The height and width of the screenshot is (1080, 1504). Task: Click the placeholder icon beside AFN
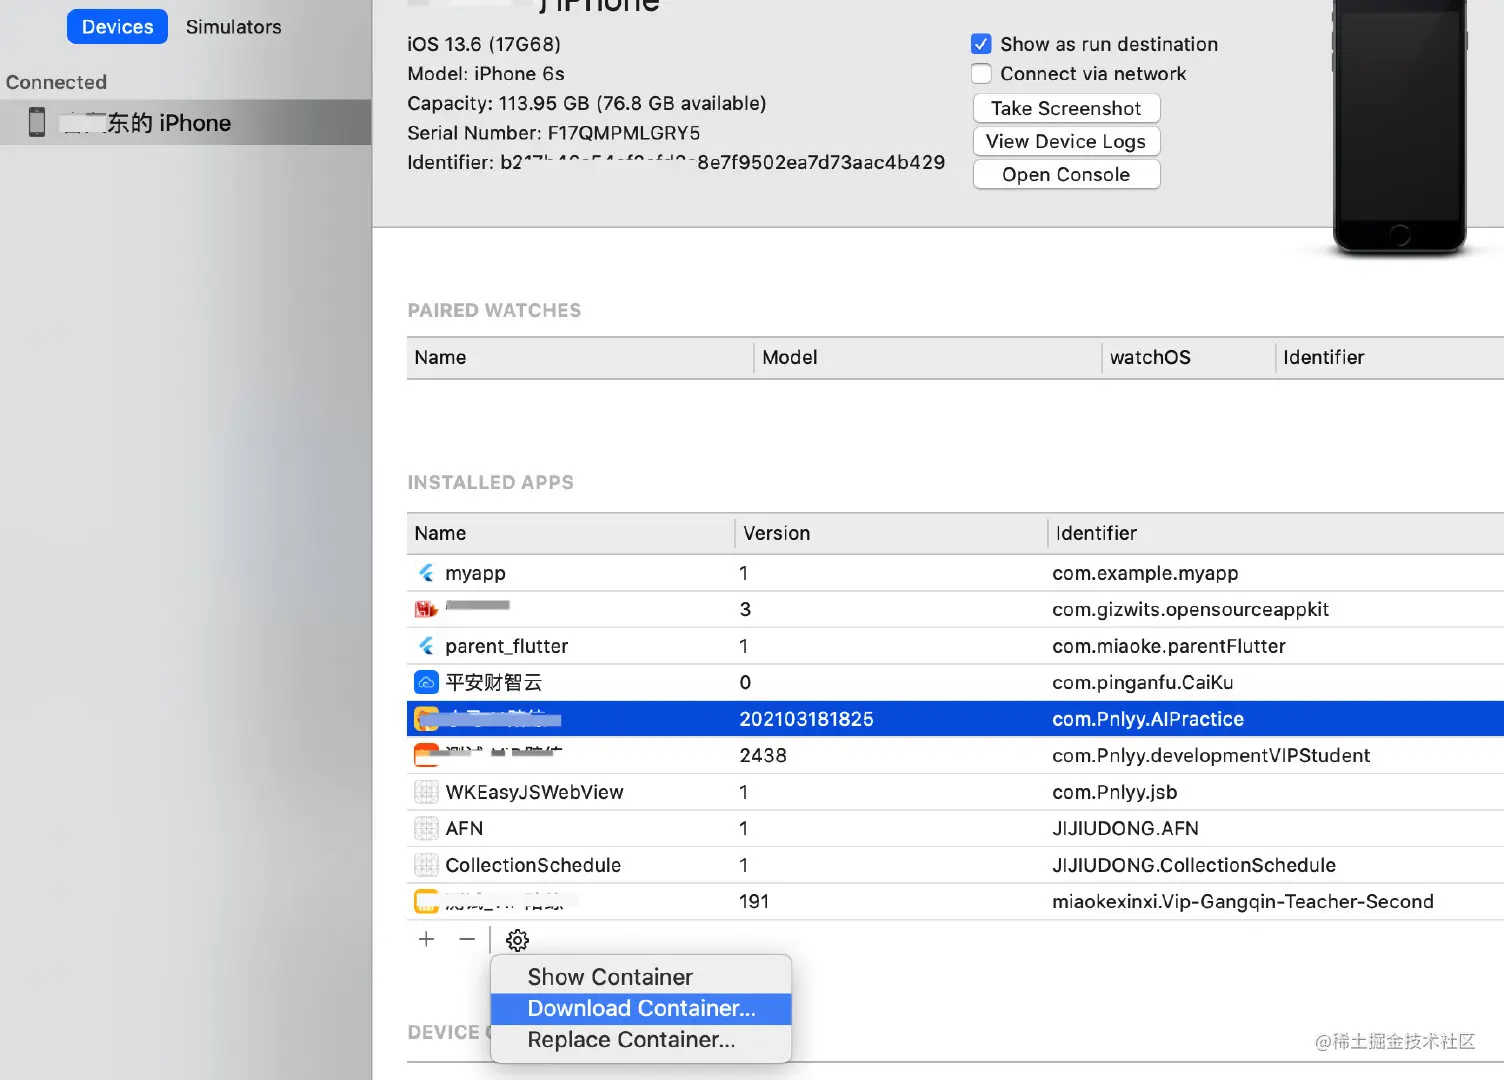pyautogui.click(x=427, y=828)
